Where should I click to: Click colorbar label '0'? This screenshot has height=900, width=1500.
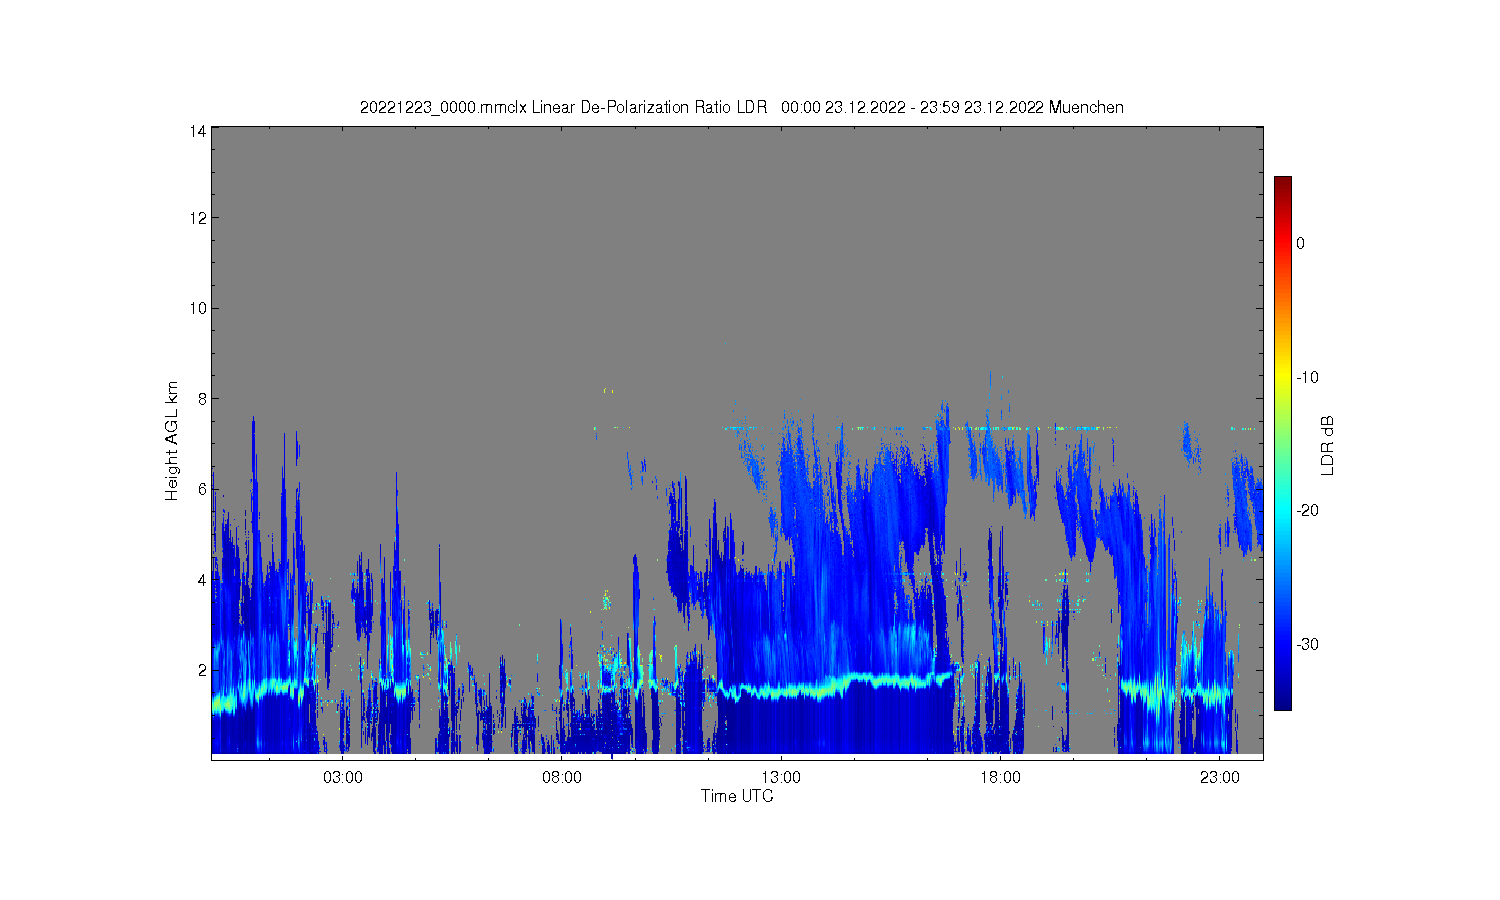click(x=1301, y=243)
